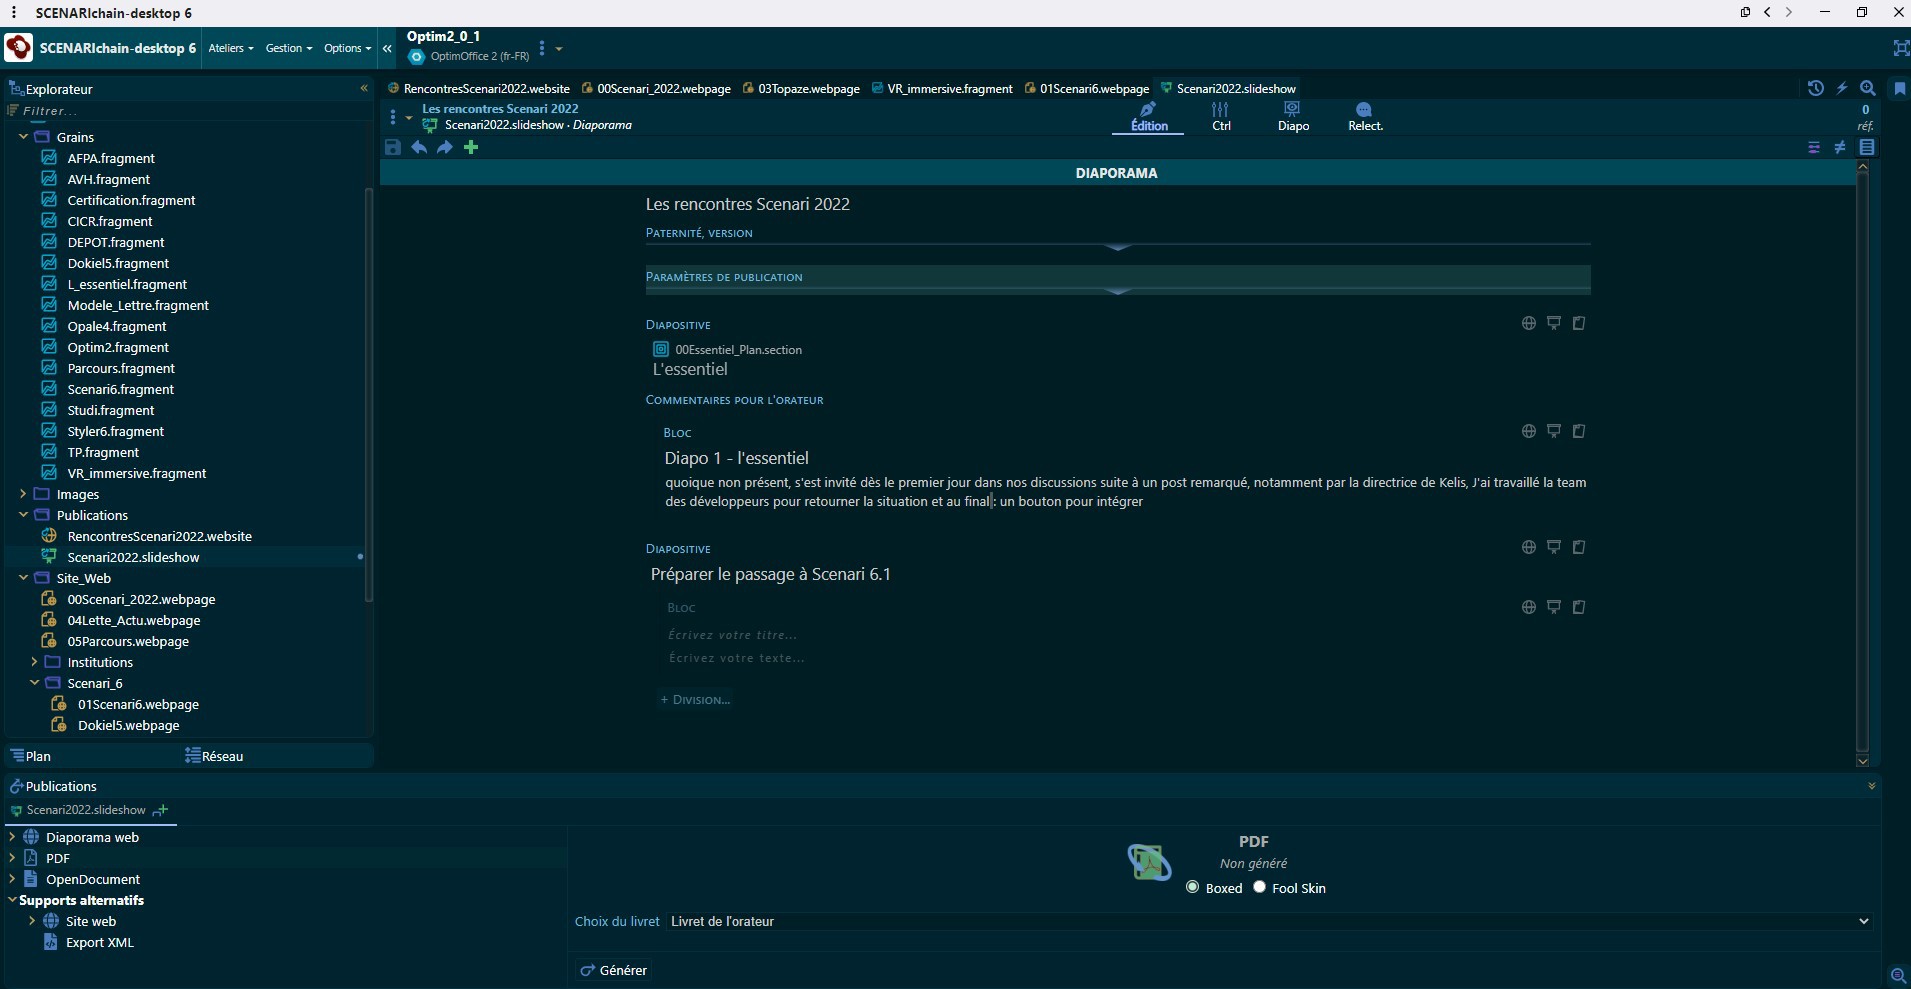Collapse the Explorateur panel
The width and height of the screenshot is (1911, 989).
click(x=364, y=88)
